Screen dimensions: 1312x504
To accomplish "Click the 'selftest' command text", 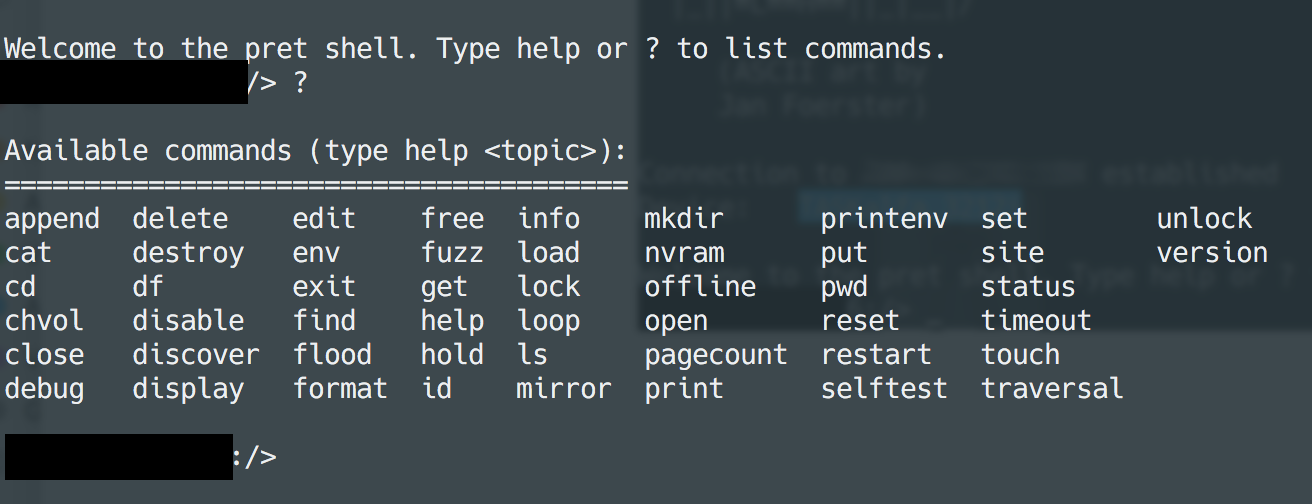I will 884,388.
